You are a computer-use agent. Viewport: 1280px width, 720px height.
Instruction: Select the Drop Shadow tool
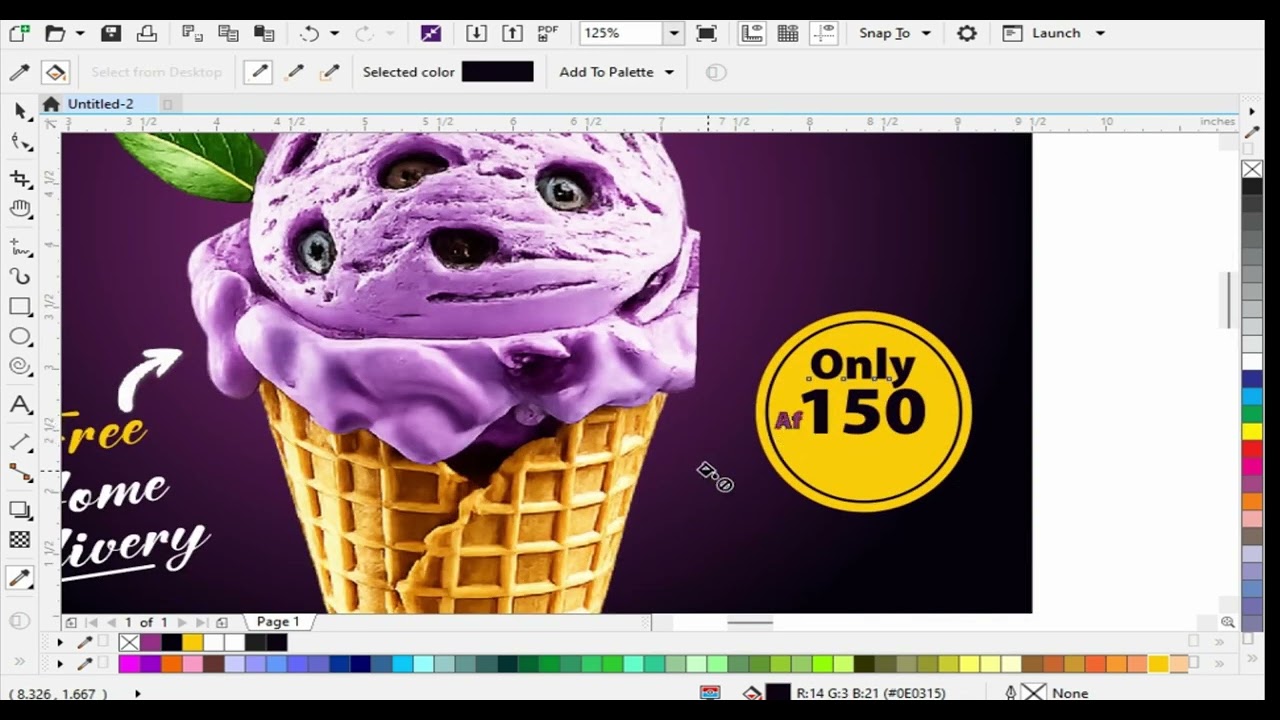point(20,510)
